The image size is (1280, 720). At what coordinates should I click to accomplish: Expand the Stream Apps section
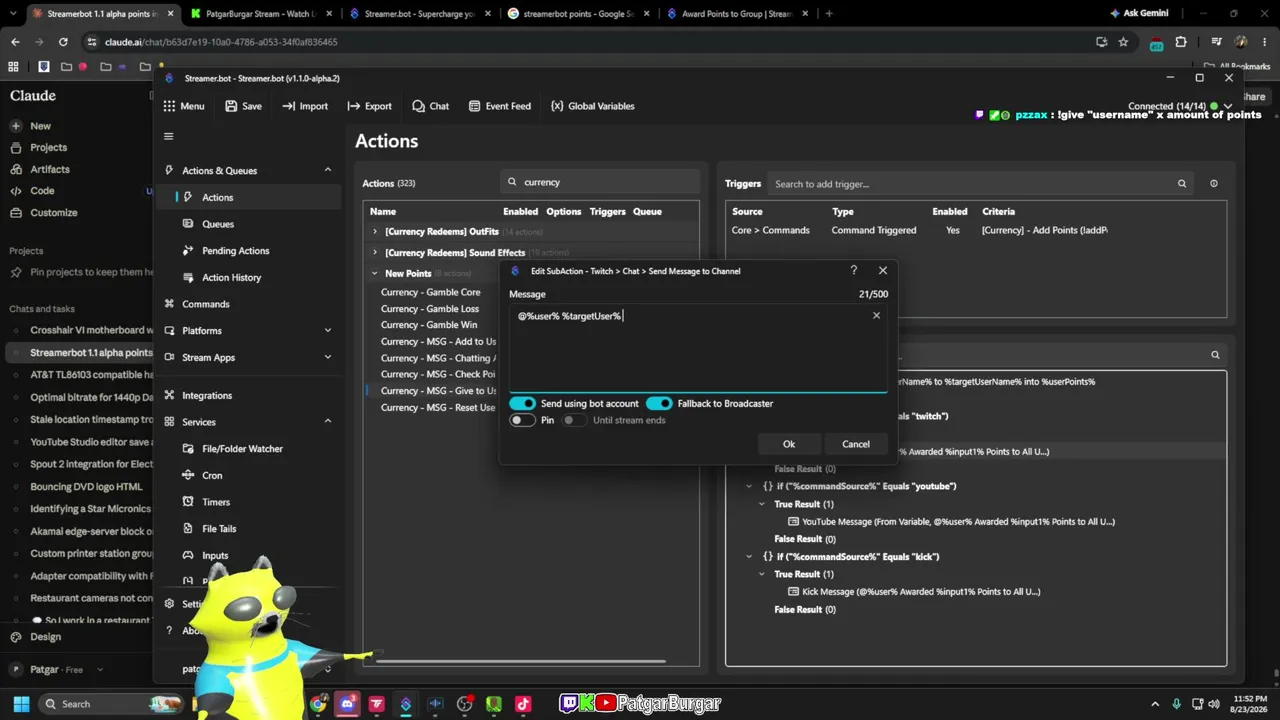click(327, 357)
